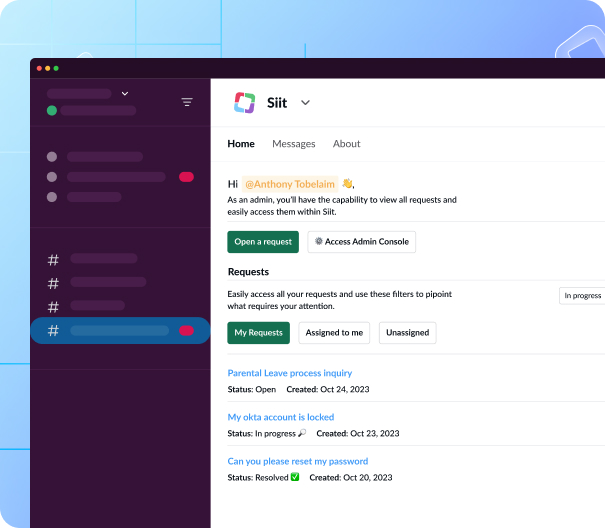Switch to the Home tab
Screen dimensions: 605x528
point(241,144)
